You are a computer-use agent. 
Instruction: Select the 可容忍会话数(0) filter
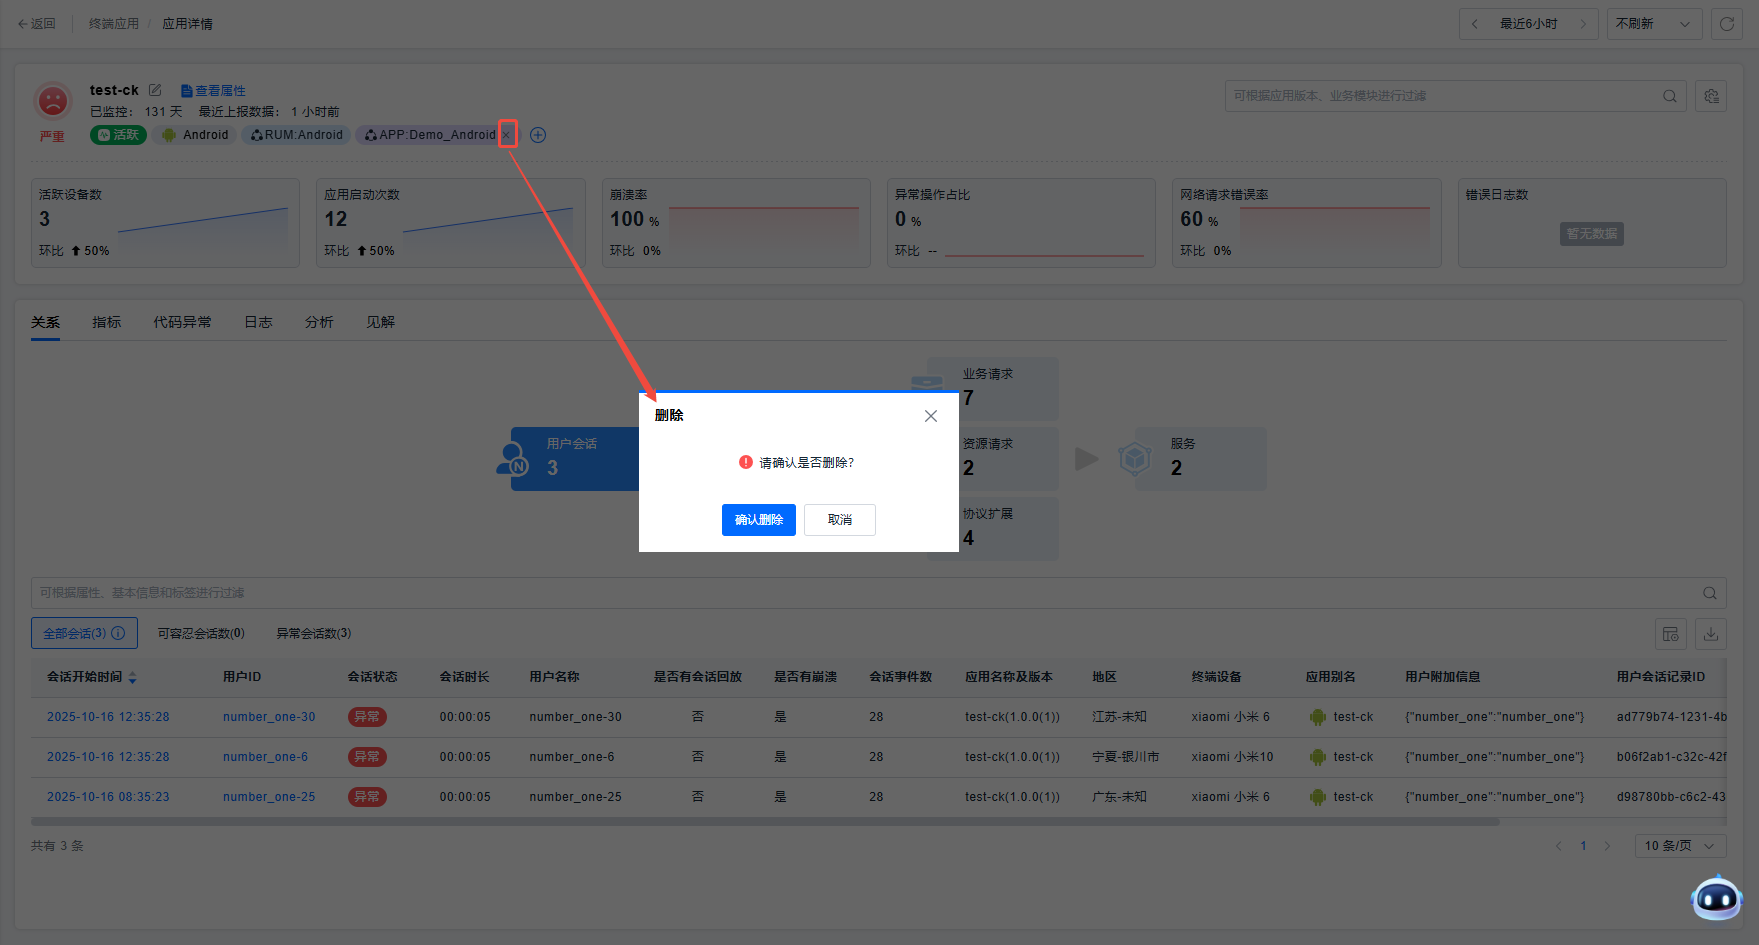click(201, 634)
